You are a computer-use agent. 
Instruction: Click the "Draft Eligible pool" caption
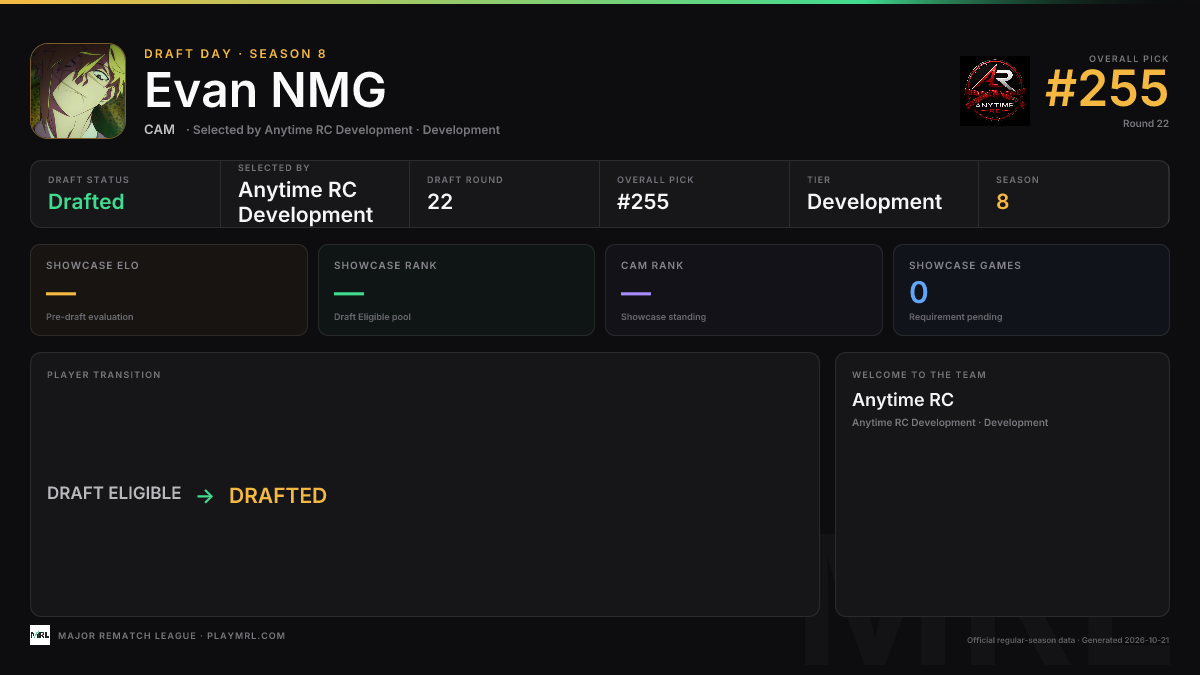[372, 317]
